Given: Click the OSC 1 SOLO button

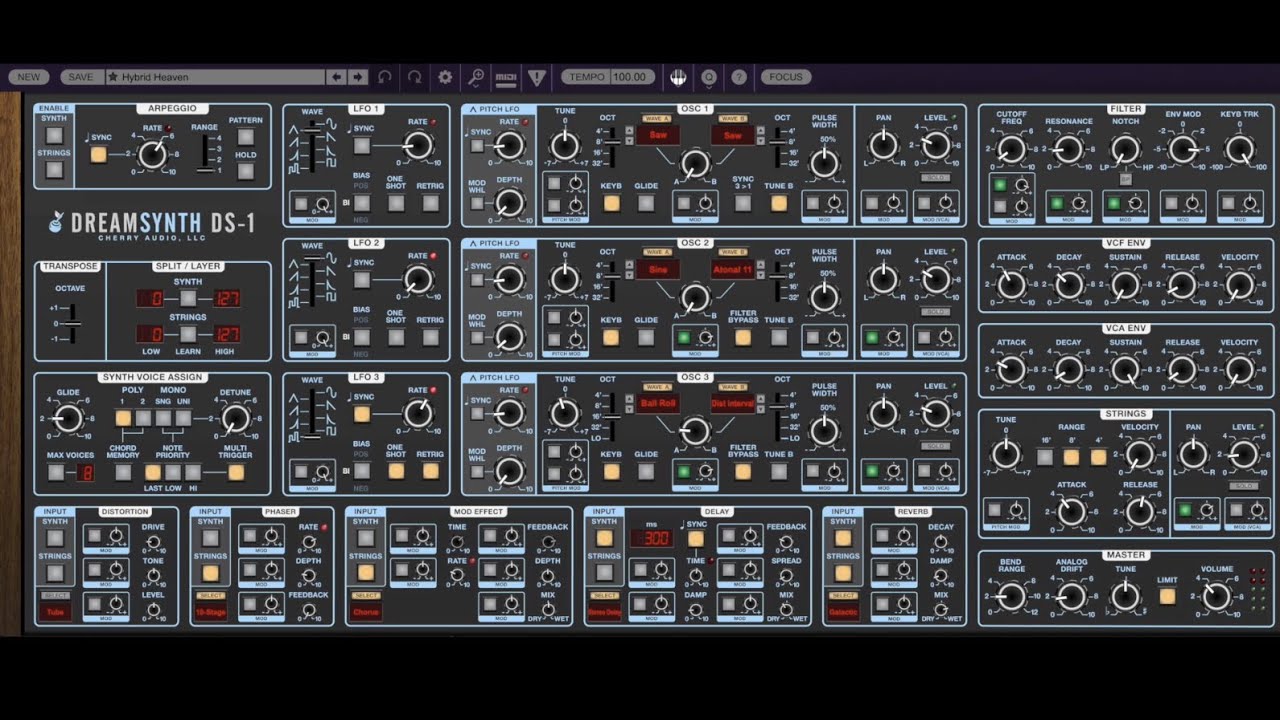Looking at the screenshot, I should (x=936, y=178).
